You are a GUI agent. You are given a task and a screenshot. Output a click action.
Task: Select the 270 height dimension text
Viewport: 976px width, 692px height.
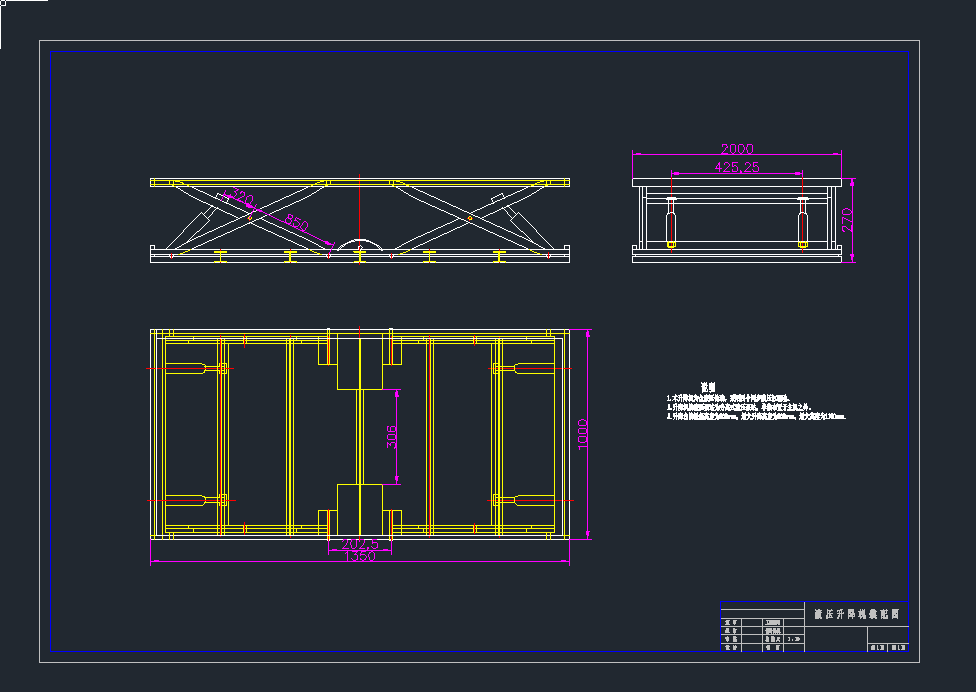tap(847, 220)
